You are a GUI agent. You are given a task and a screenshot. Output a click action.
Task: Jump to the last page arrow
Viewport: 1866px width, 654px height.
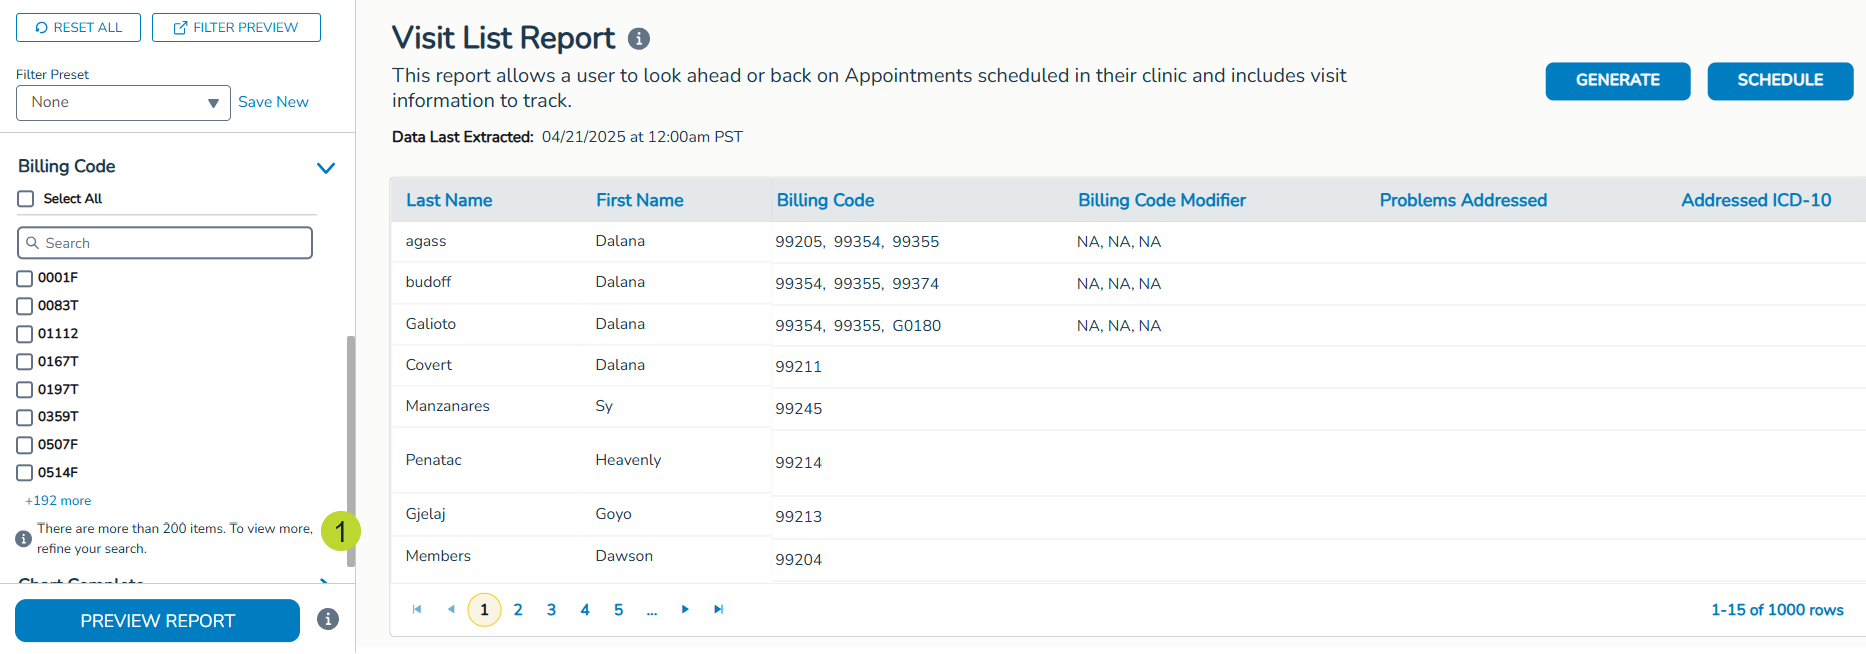tap(718, 609)
